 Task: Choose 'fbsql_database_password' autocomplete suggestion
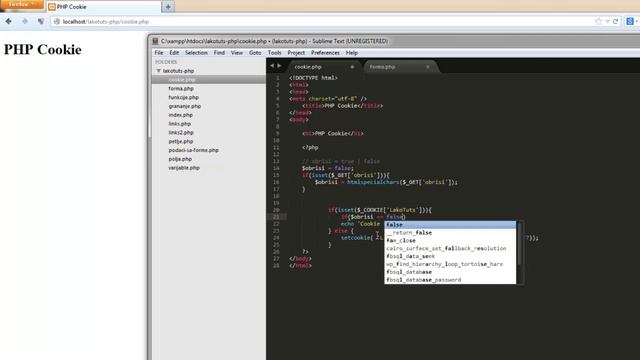pyautogui.click(x=450, y=280)
